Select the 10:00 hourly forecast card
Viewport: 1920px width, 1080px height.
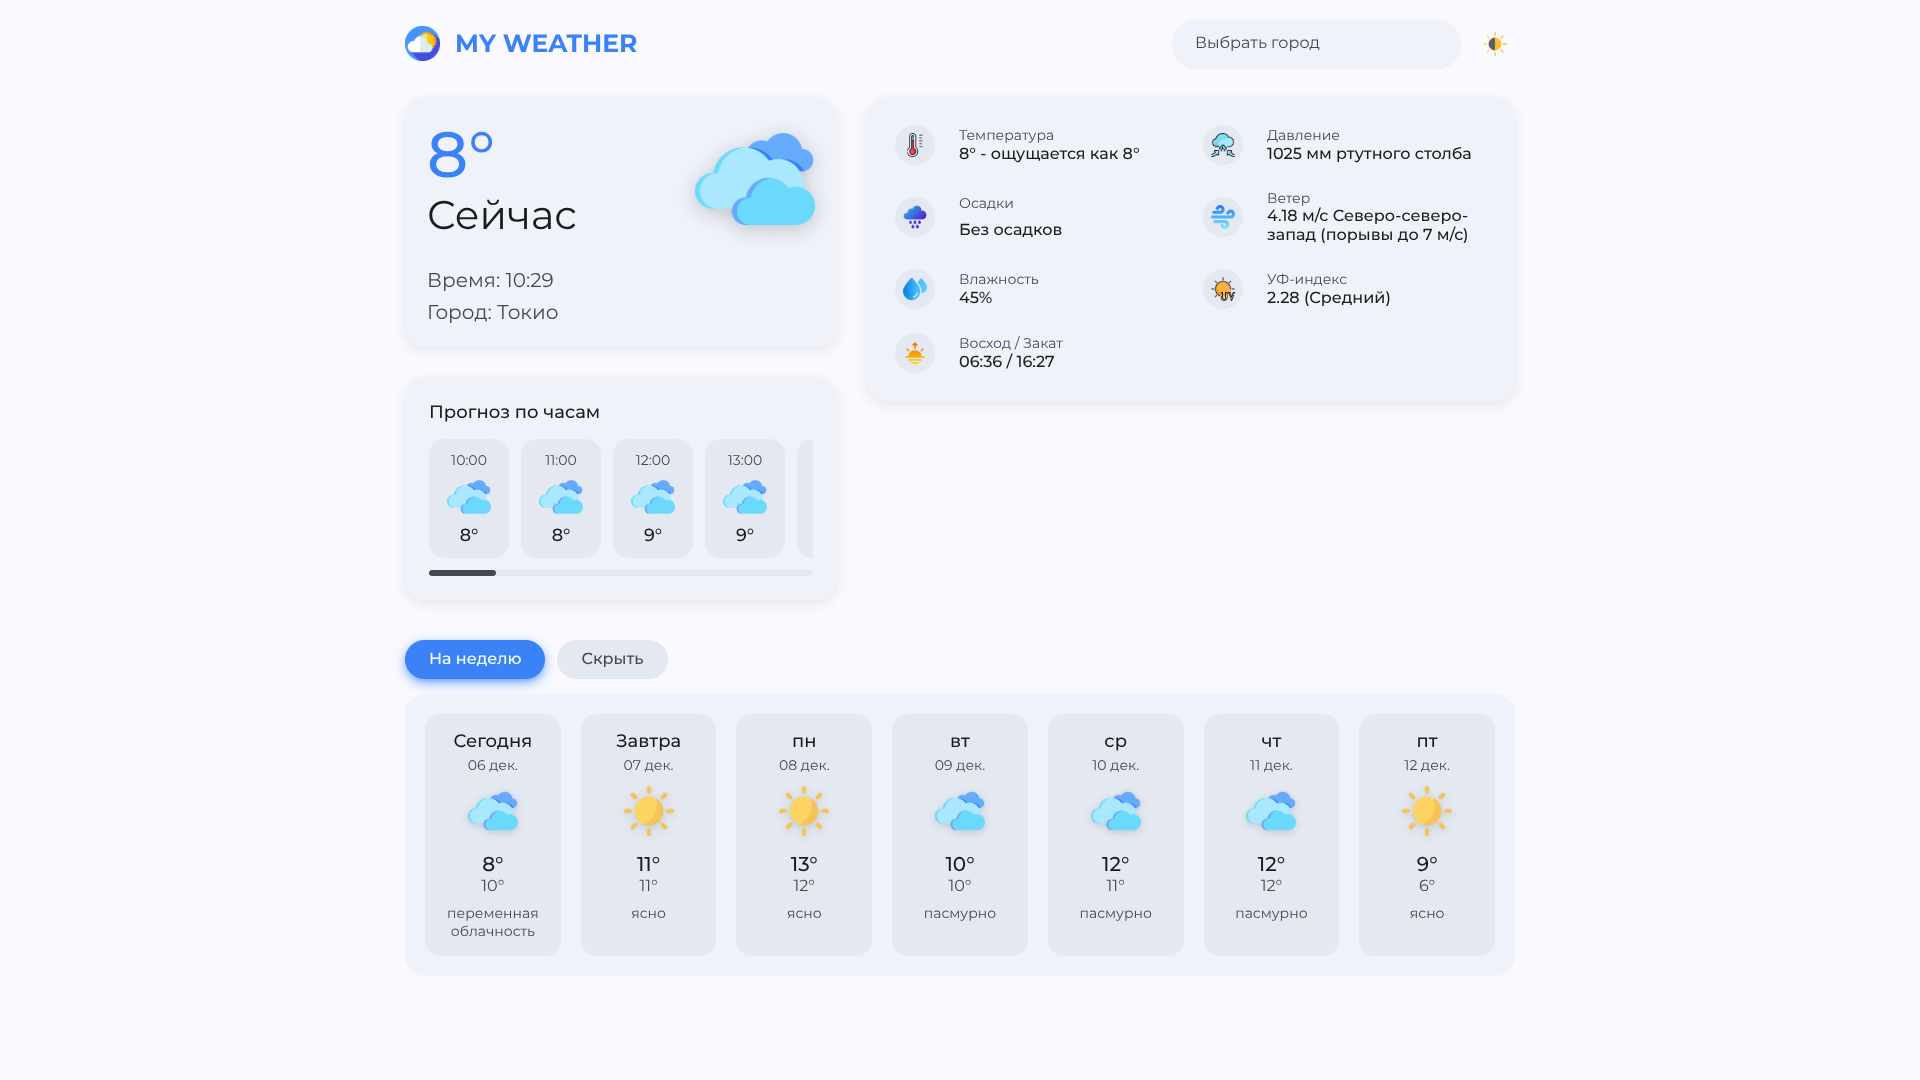coord(469,498)
